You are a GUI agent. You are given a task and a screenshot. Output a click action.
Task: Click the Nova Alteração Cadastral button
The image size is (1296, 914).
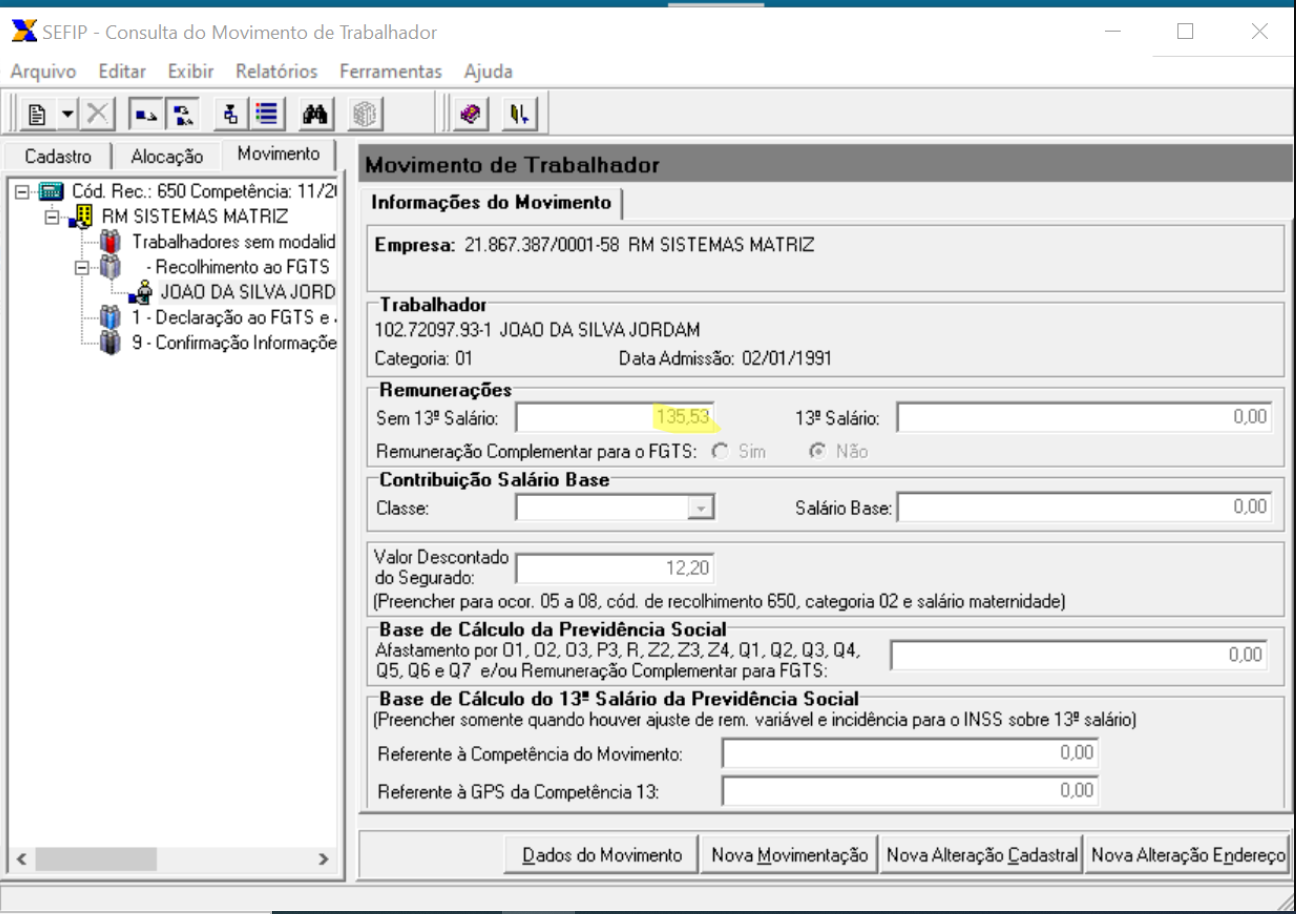pos(982,856)
